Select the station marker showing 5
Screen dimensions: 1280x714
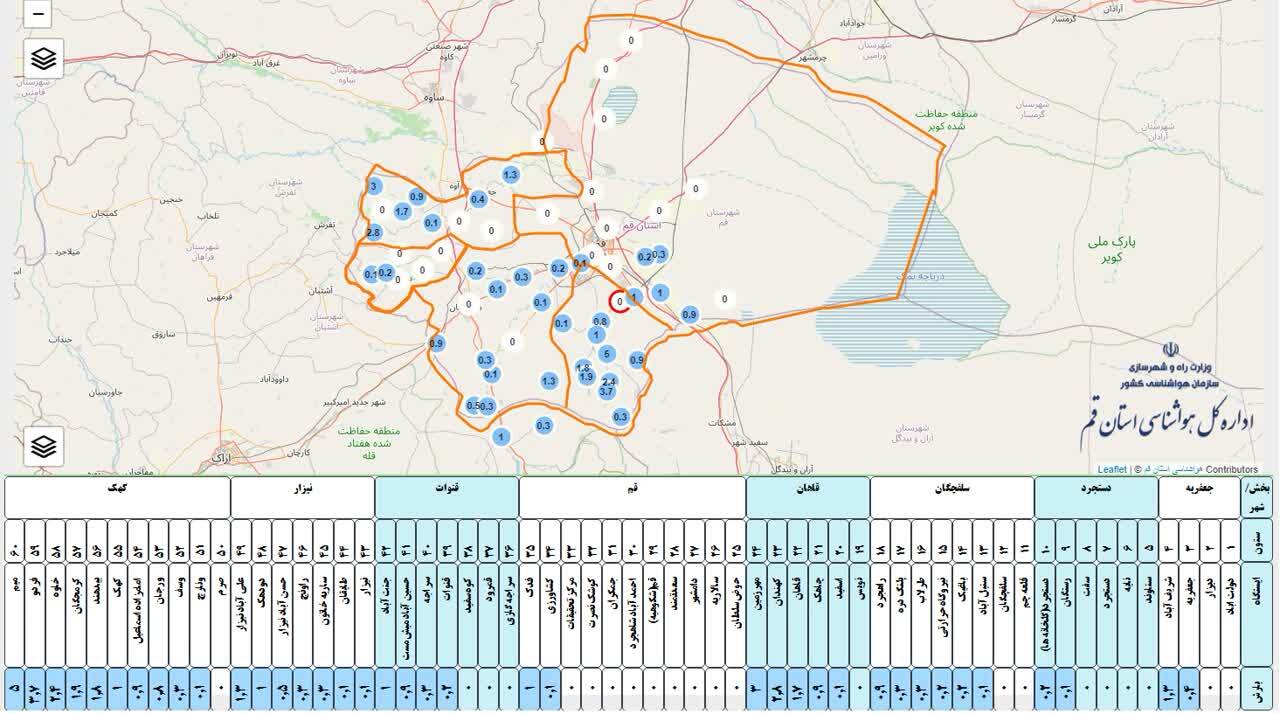tap(606, 353)
